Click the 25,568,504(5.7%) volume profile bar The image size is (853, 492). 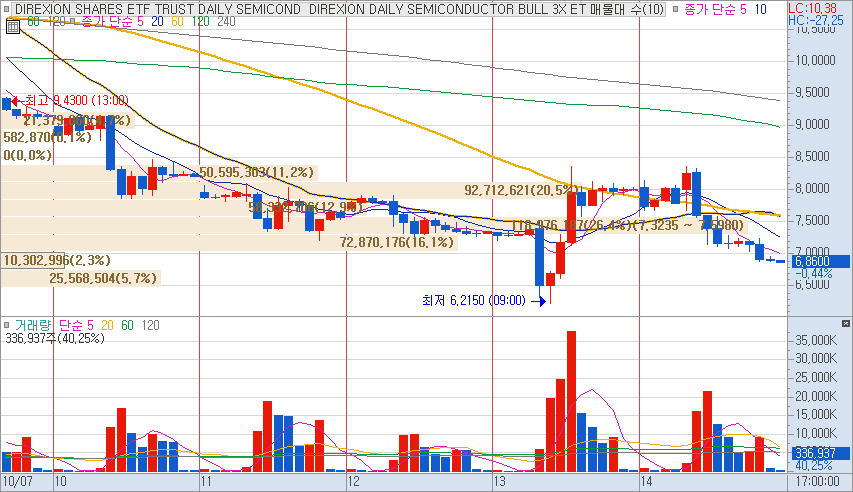81,279
